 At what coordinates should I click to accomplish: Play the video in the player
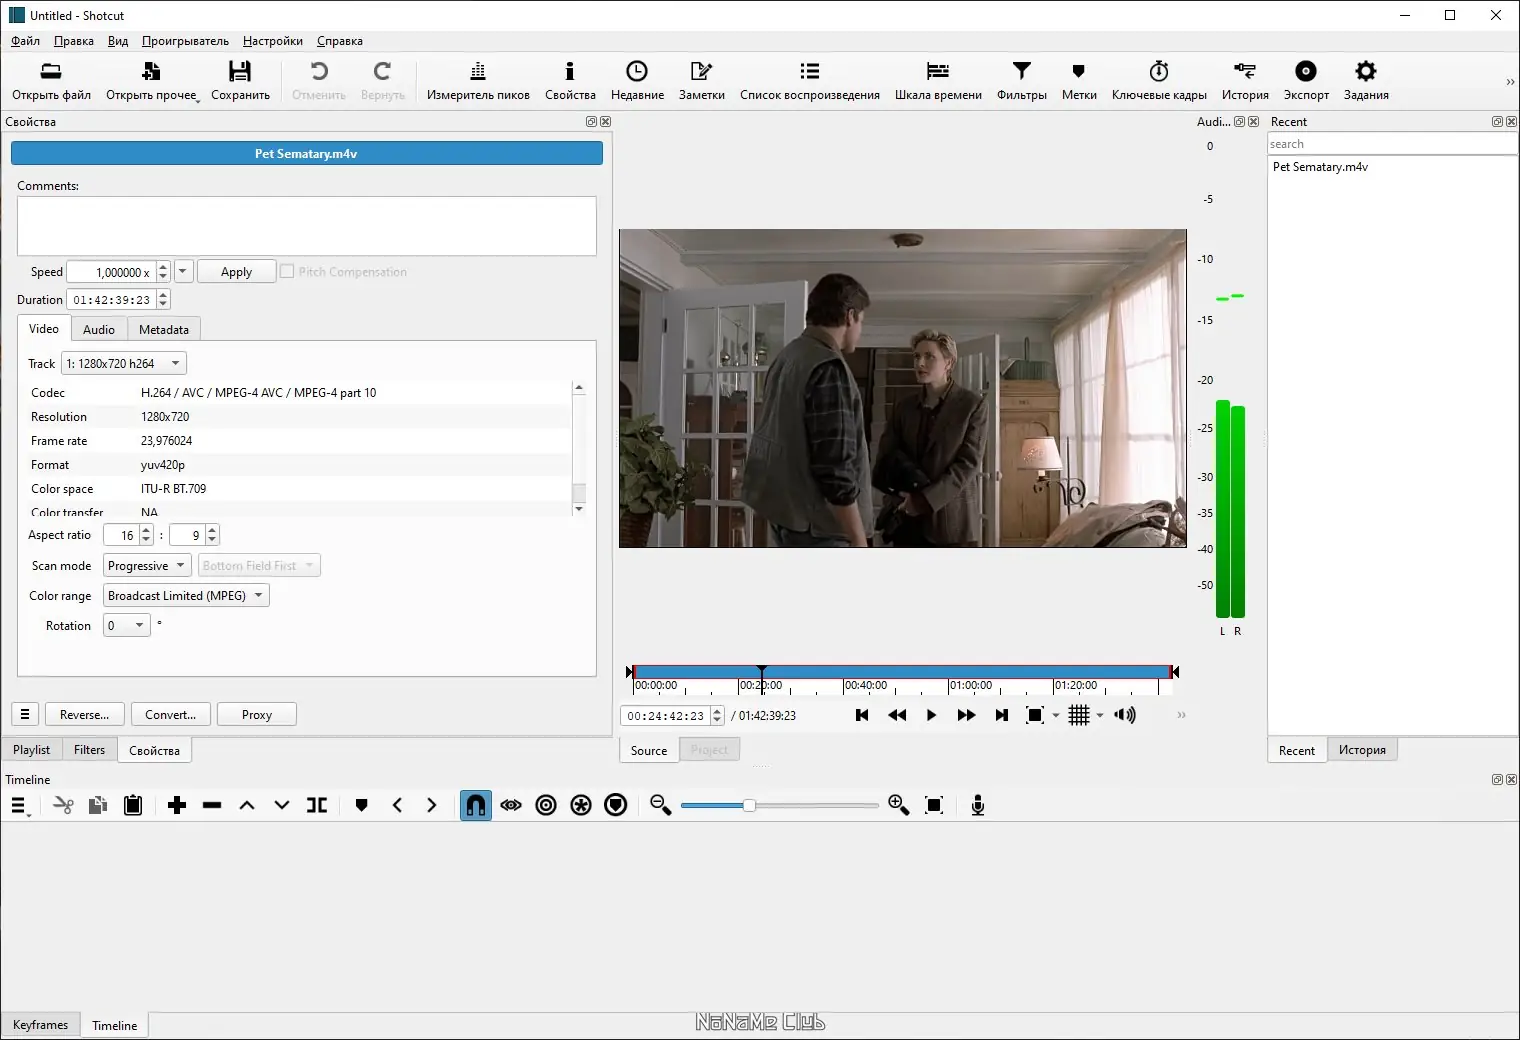coord(931,715)
